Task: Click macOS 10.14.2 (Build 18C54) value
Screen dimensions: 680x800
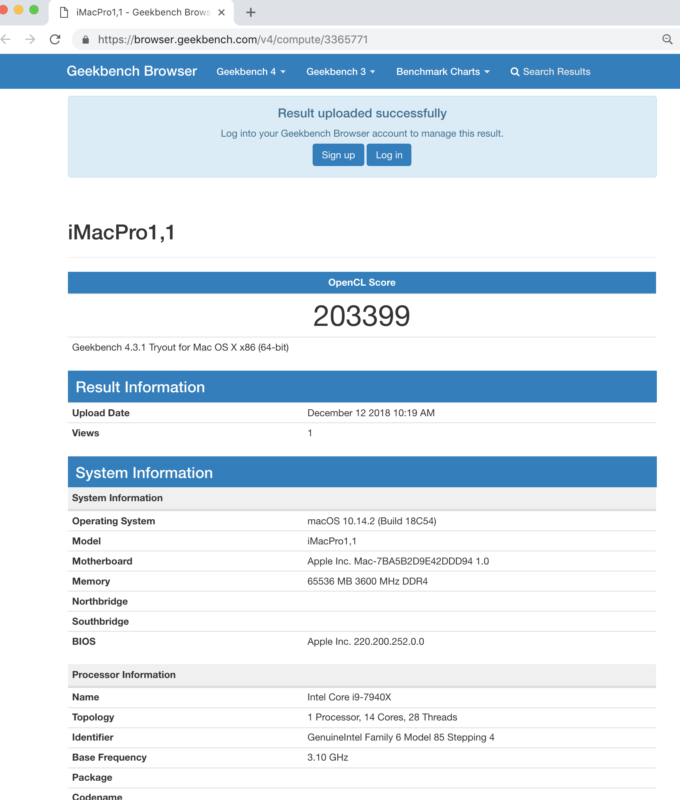Action: tap(371, 521)
